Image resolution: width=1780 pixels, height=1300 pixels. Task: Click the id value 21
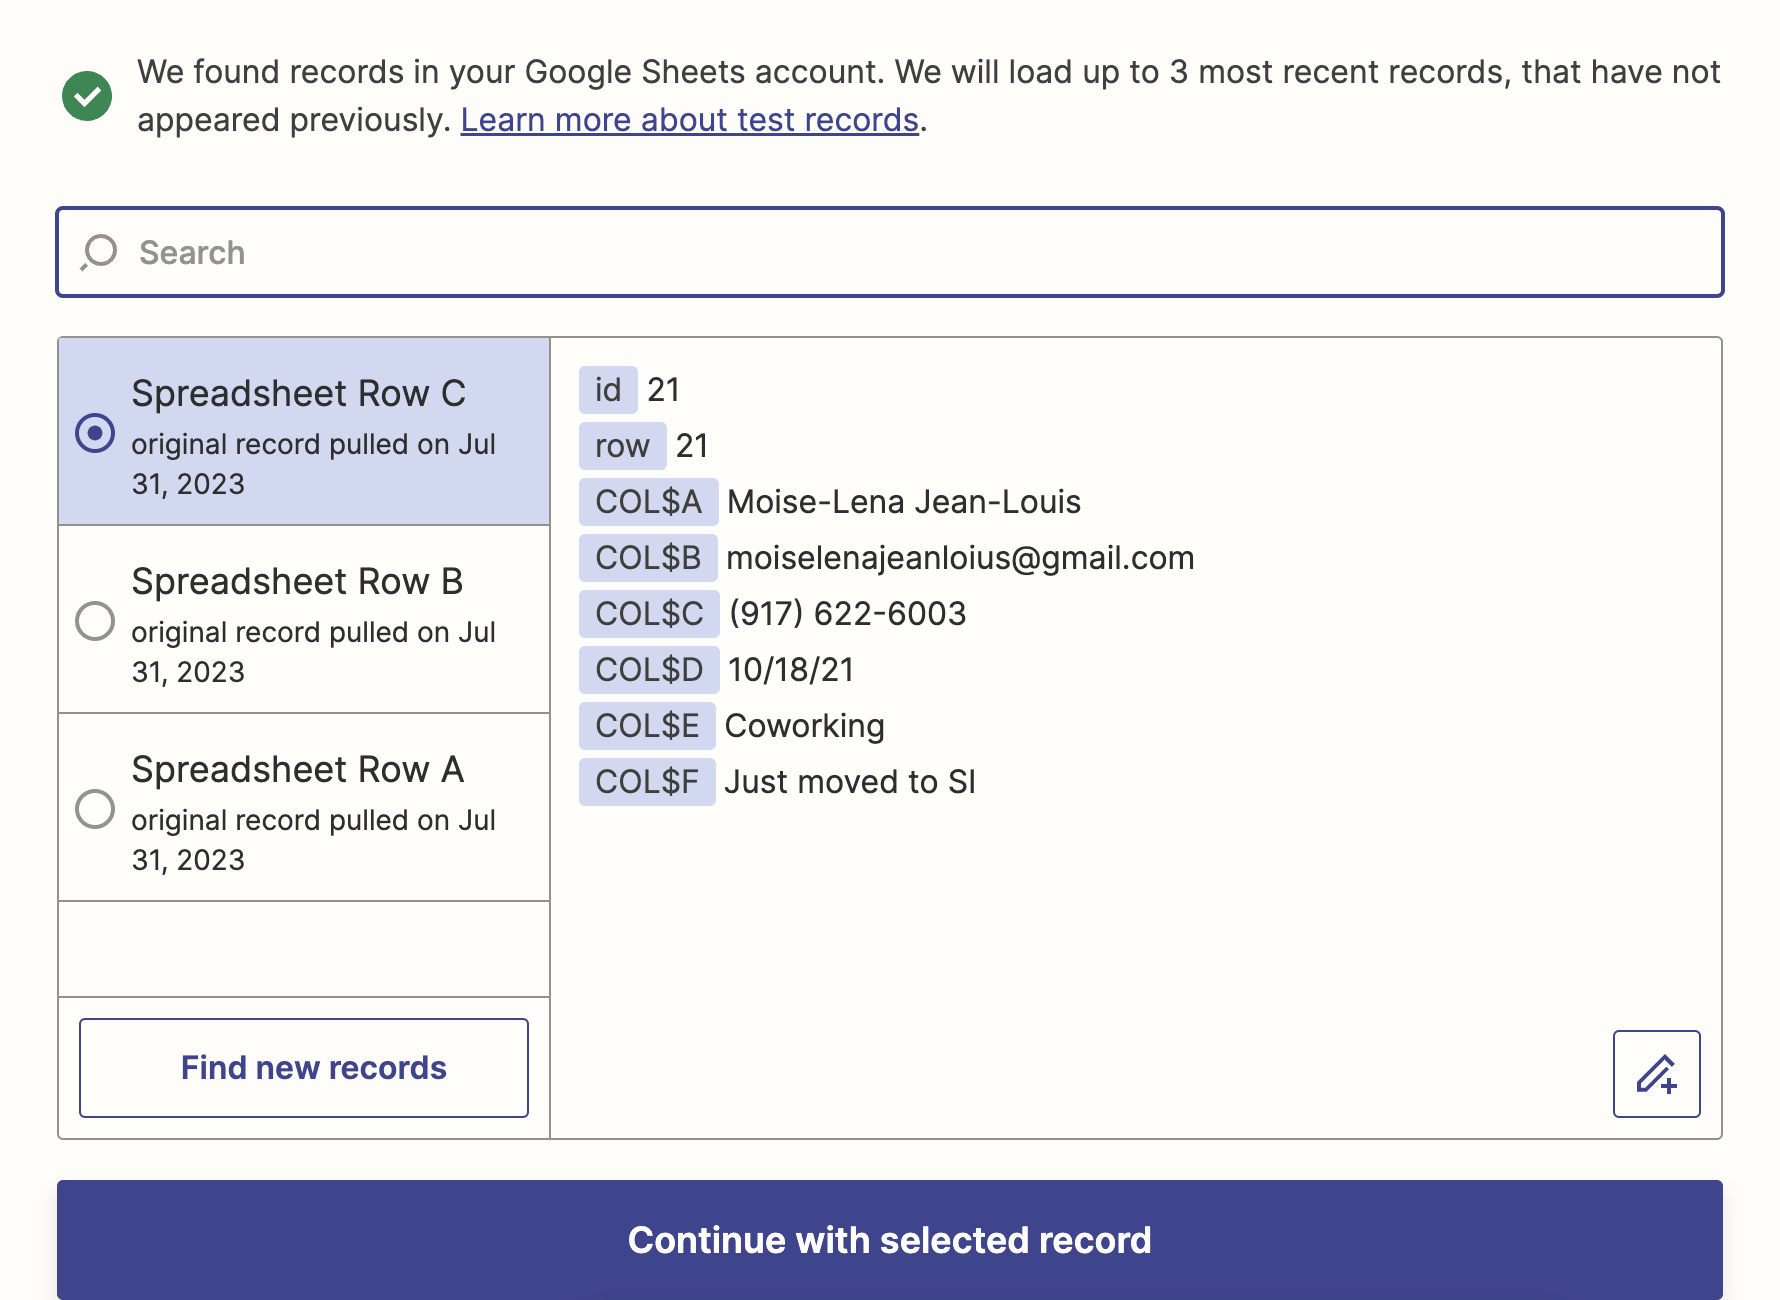[x=663, y=390]
